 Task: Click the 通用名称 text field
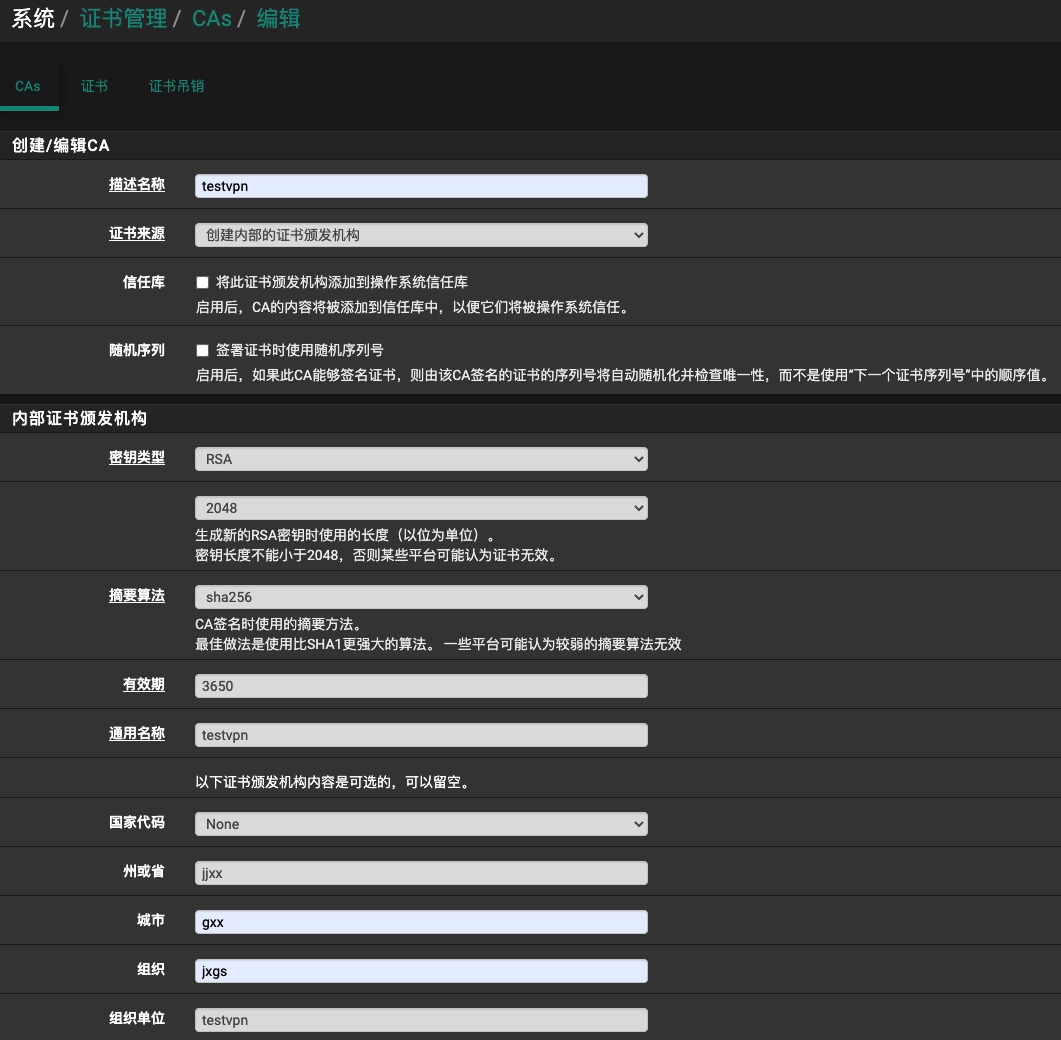coord(421,735)
